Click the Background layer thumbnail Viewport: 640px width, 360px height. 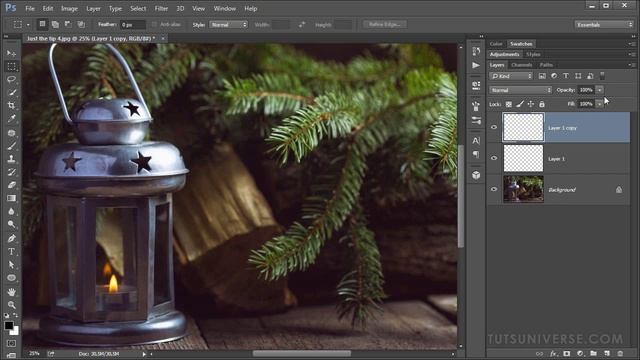coord(523,189)
